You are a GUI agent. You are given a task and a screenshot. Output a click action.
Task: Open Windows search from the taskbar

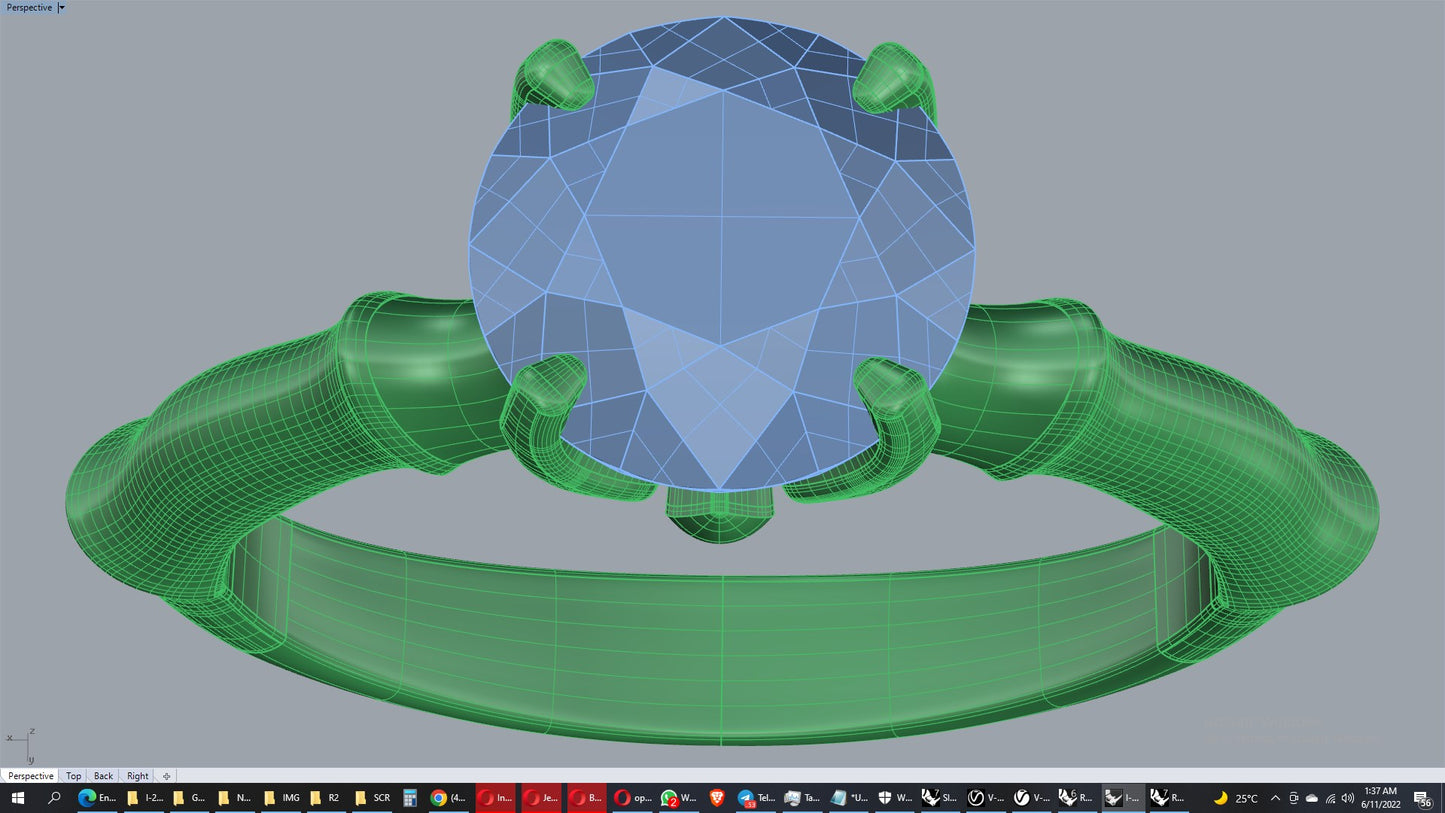(x=55, y=798)
